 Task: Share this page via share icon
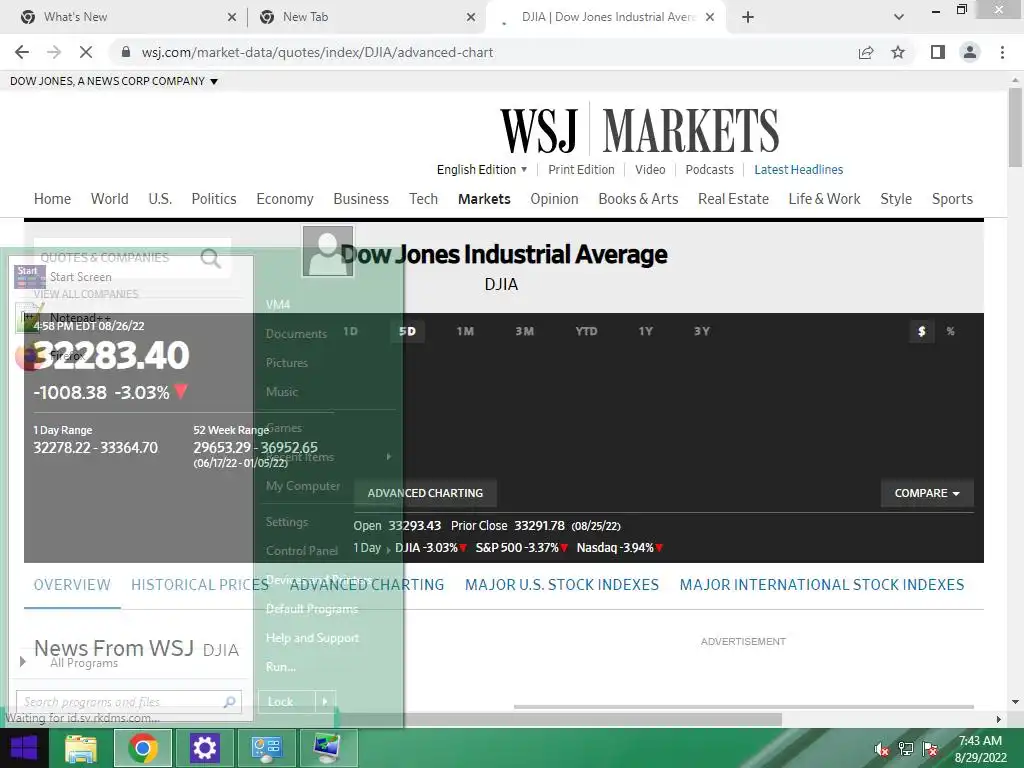(x=866, y=52)
